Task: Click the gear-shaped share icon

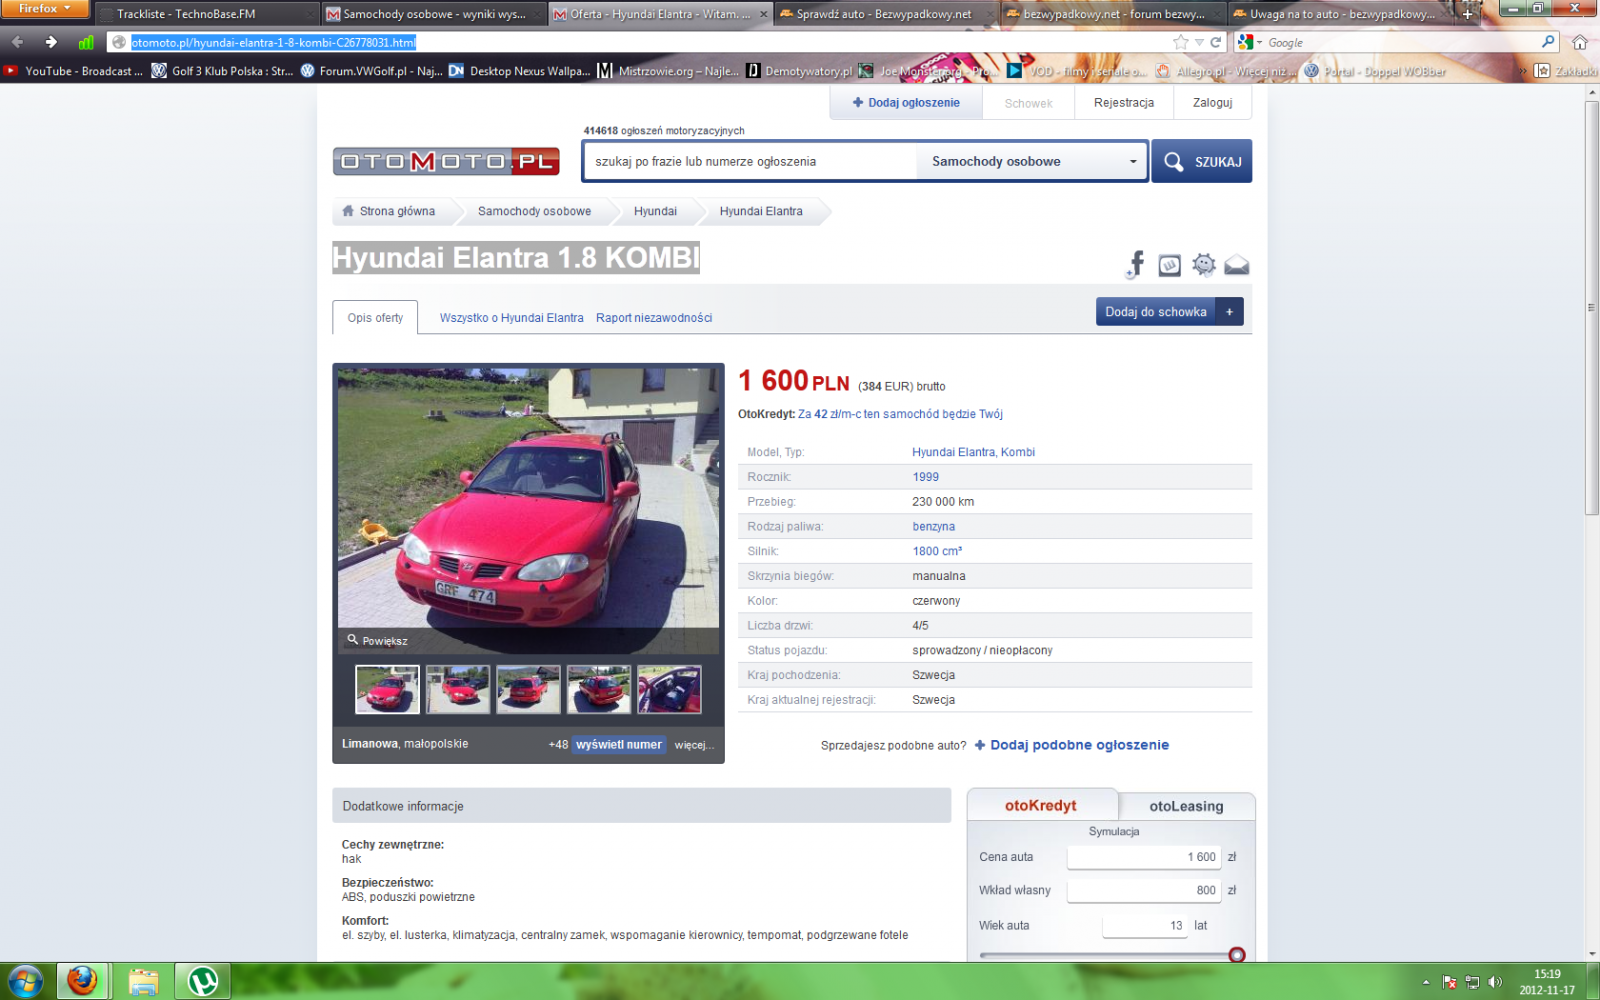Action: coord(1203,264)
